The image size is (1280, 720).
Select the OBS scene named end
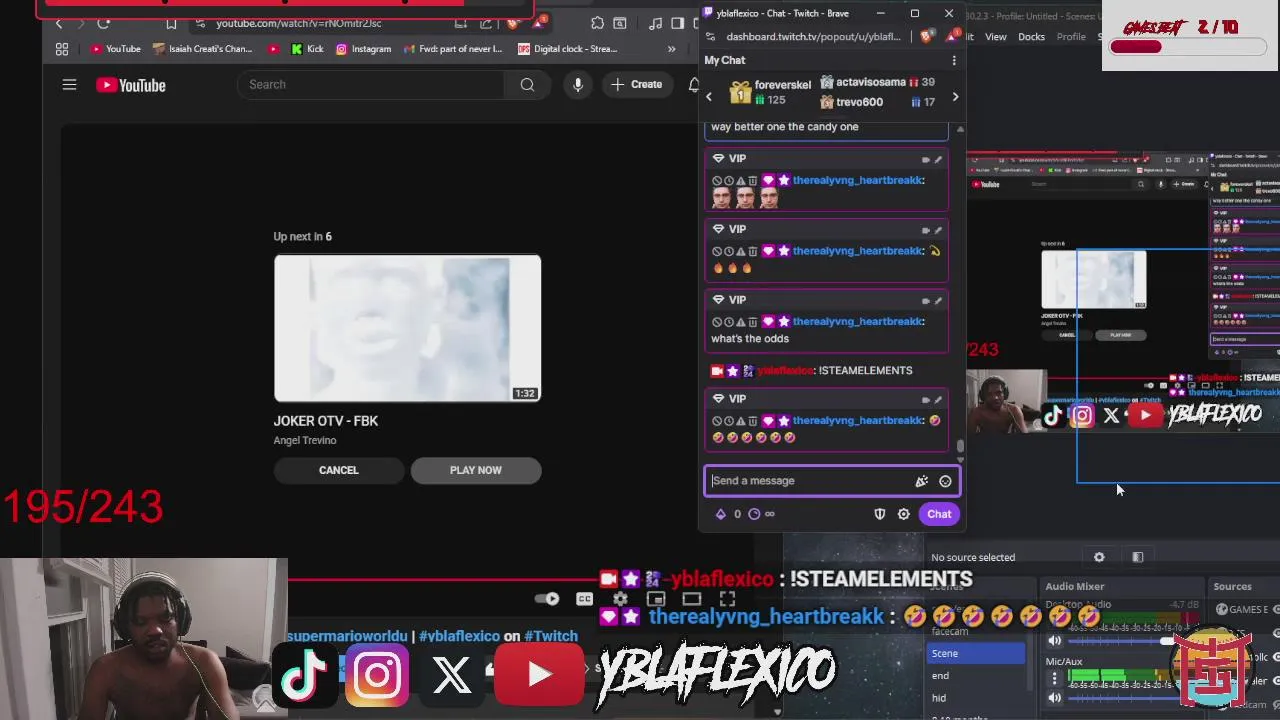point(976,676)
